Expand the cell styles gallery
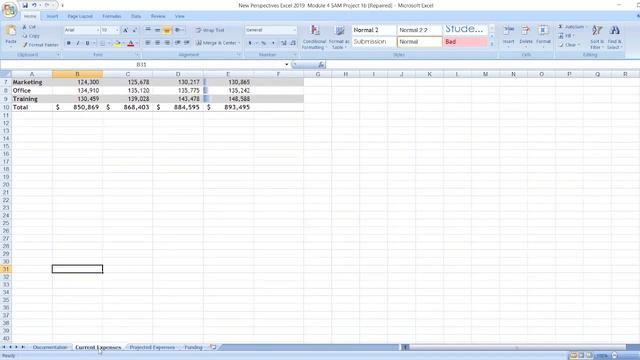The width and height of the screenshot is (640, 360). [492, 44]
